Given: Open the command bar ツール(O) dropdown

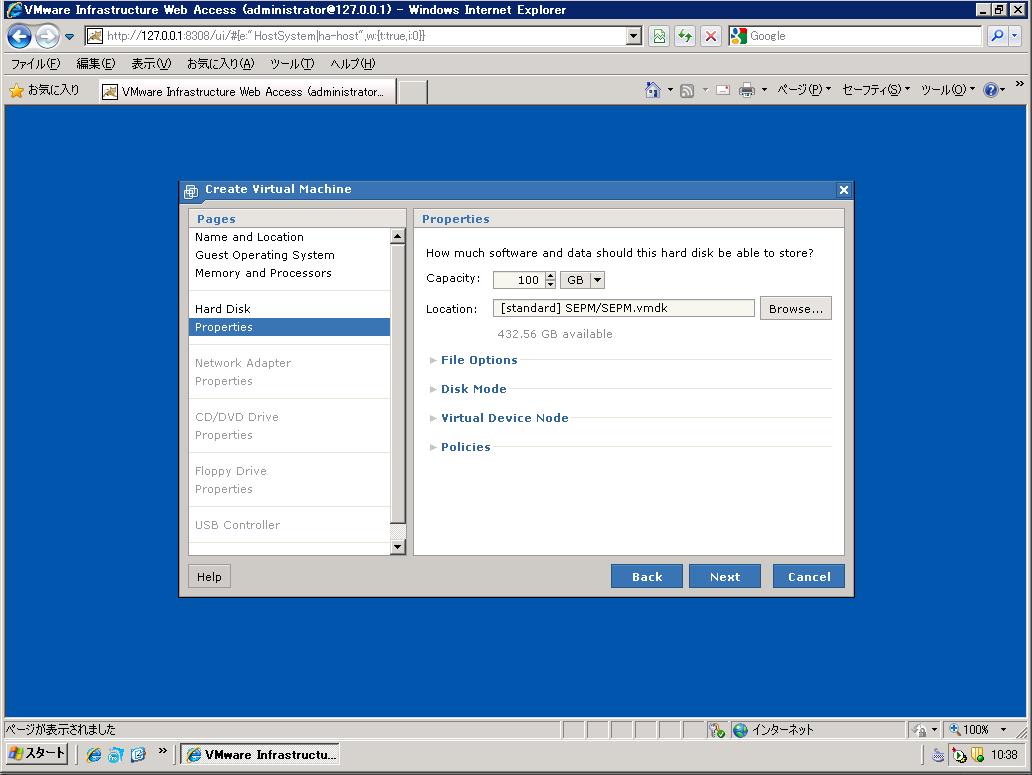Looking at the screenshot, I should pos(948,89).
